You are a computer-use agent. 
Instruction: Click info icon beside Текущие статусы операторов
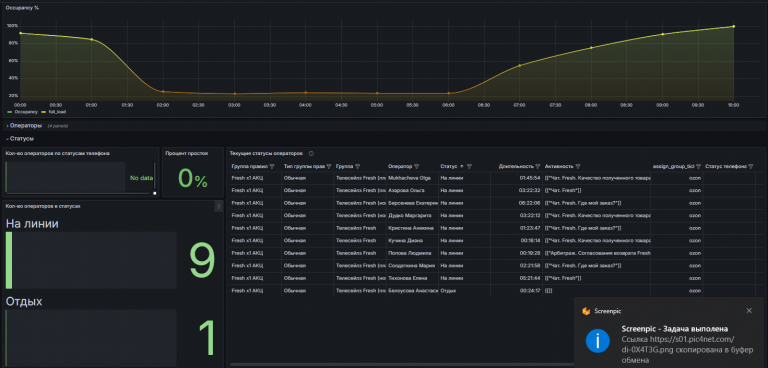[311, 153]
